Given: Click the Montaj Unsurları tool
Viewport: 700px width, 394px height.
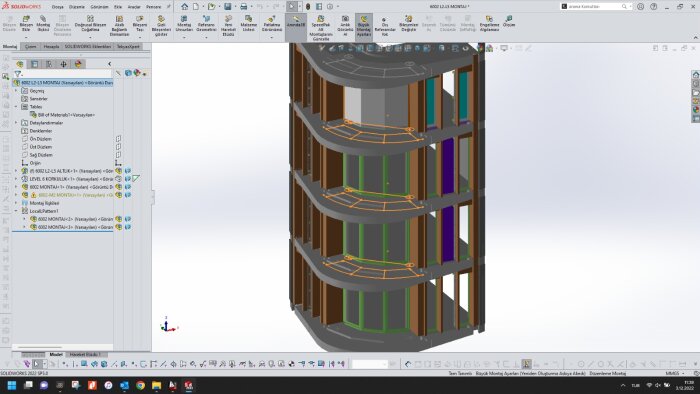Looking at the screenshot, I should pyautogui.click(x=184, y=24).
